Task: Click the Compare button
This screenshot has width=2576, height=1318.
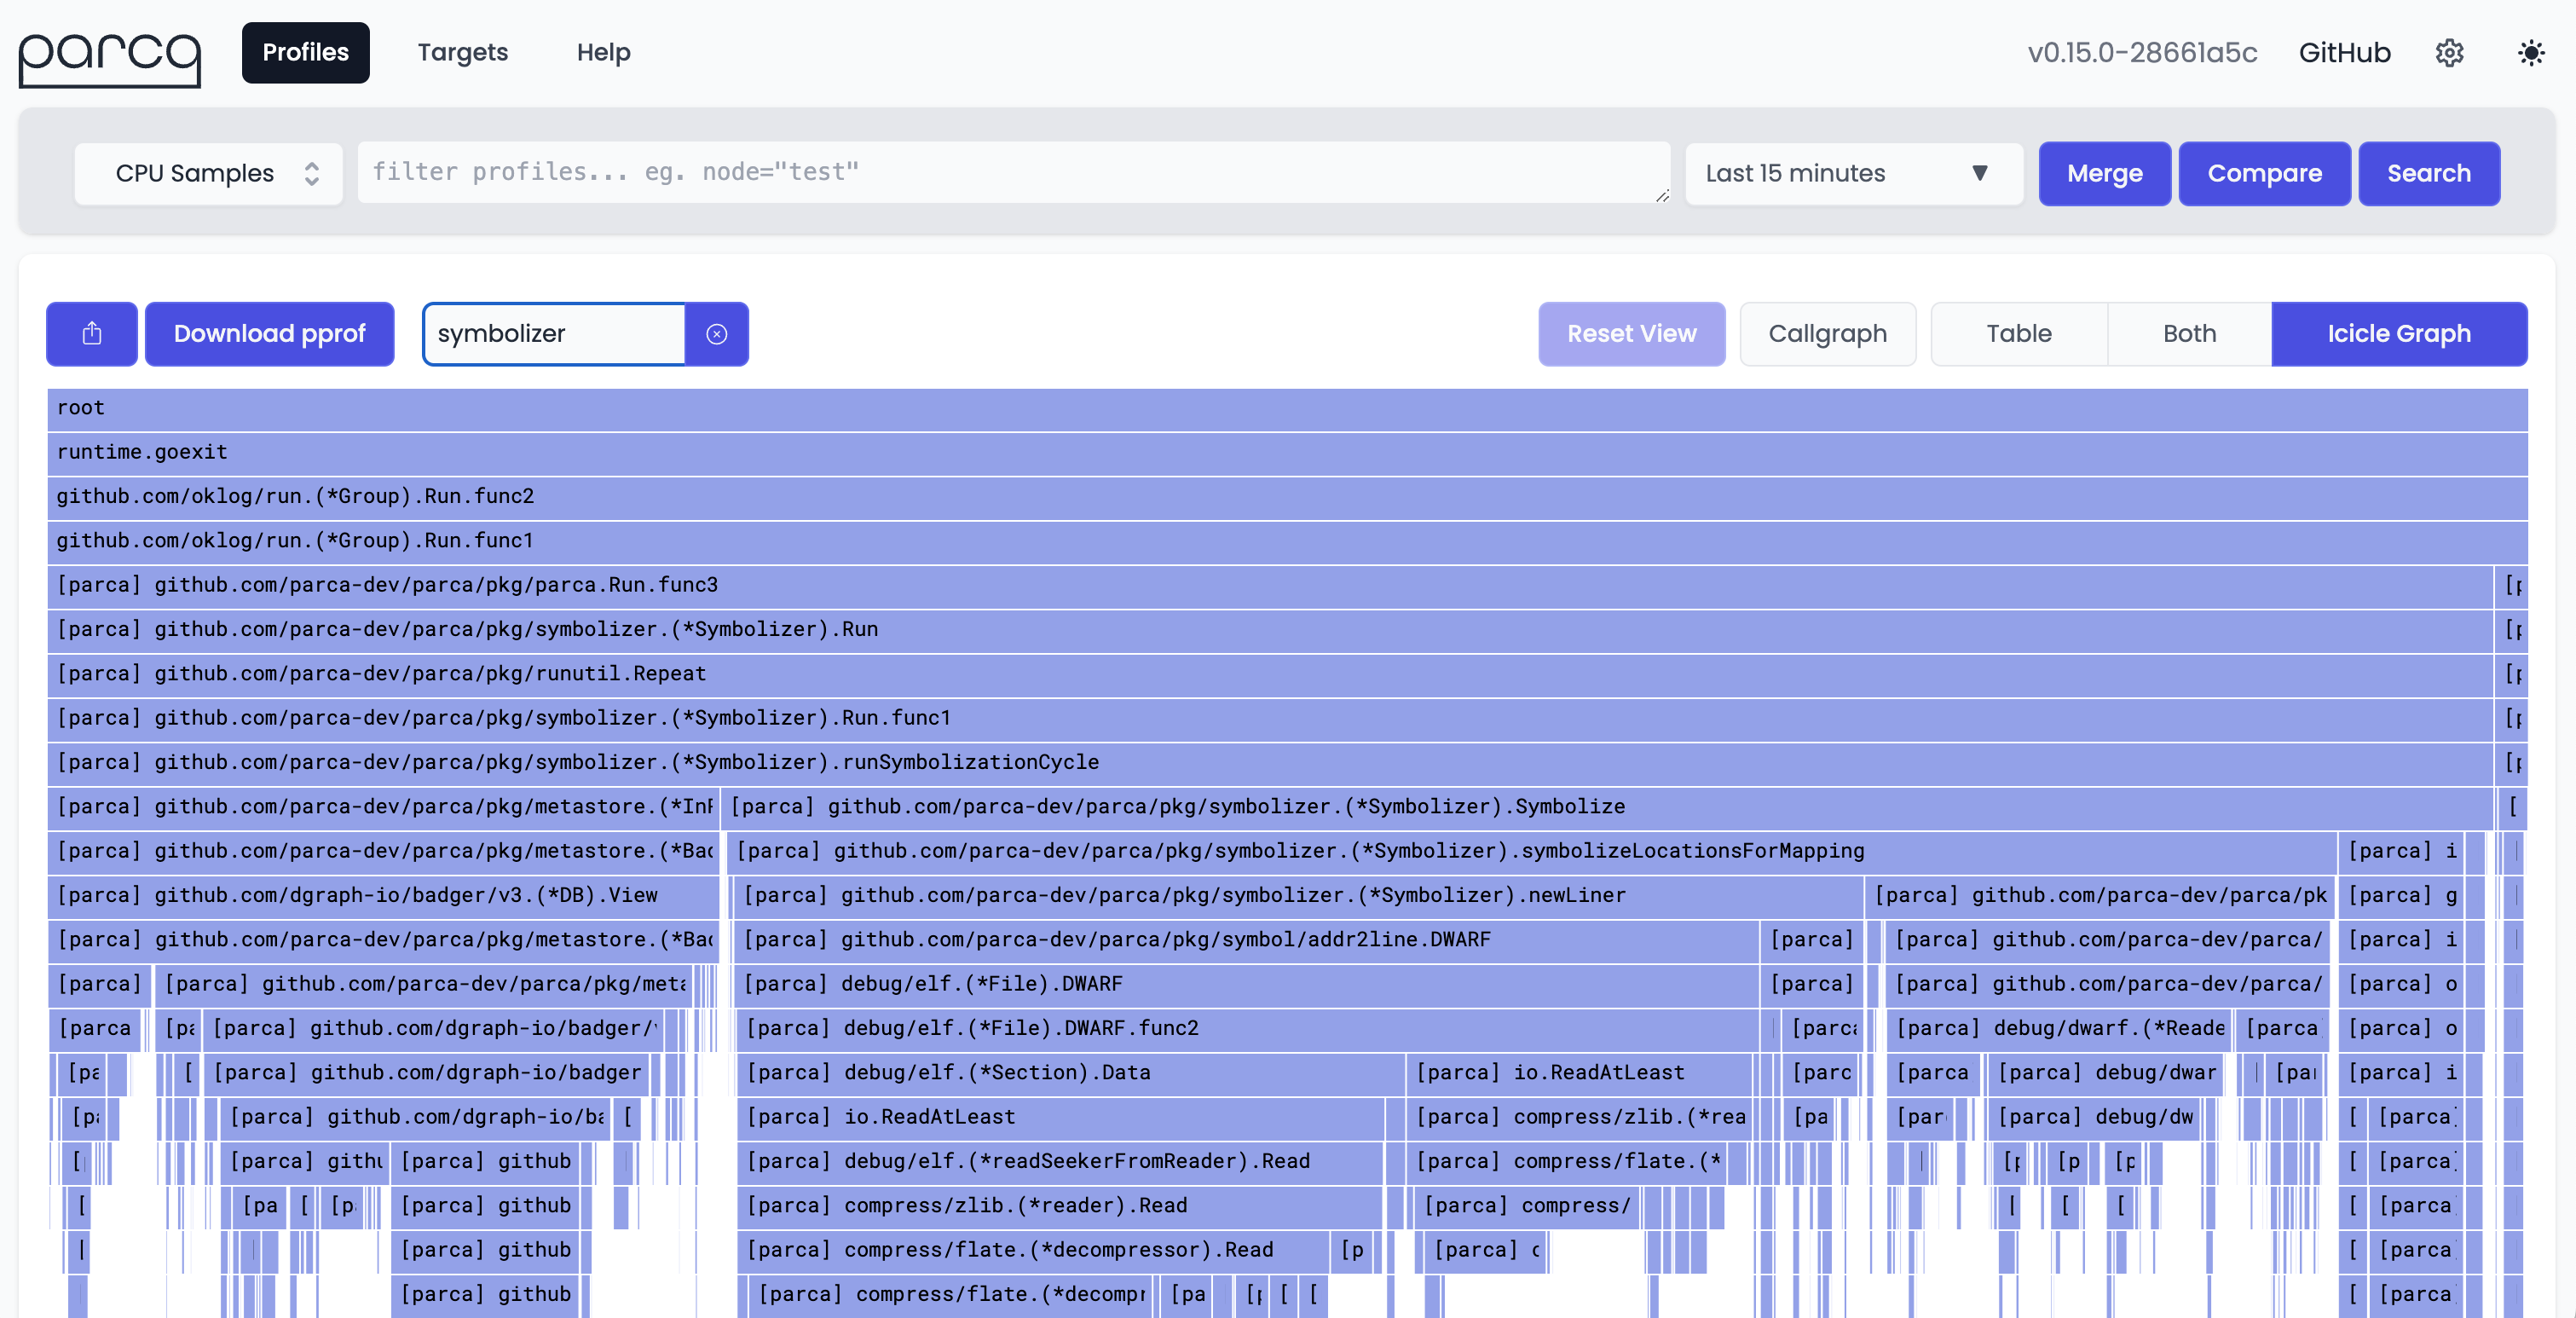Action: 2265,174
